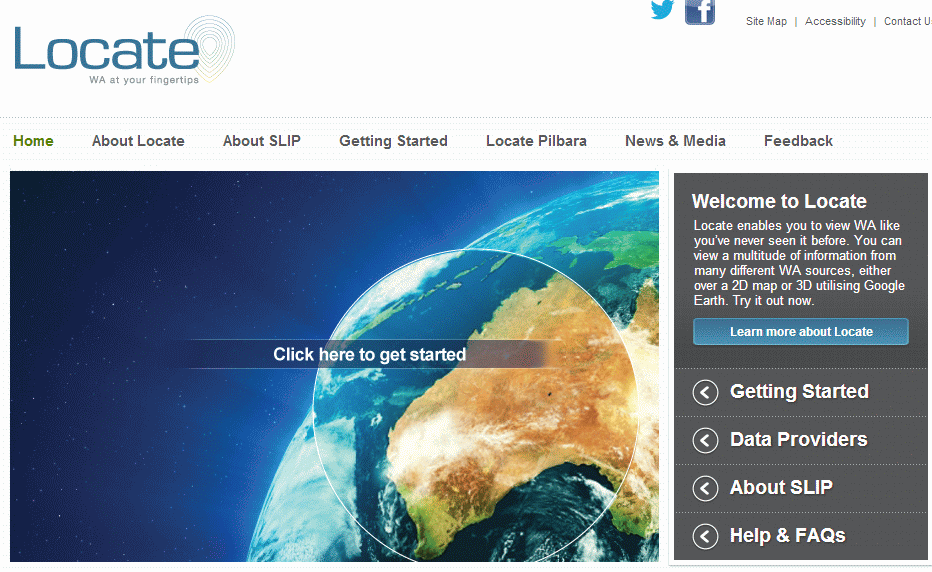Open Getting Started in the sidebar panel
Viewport: 932px width, 572px height.
coord(799,391)
